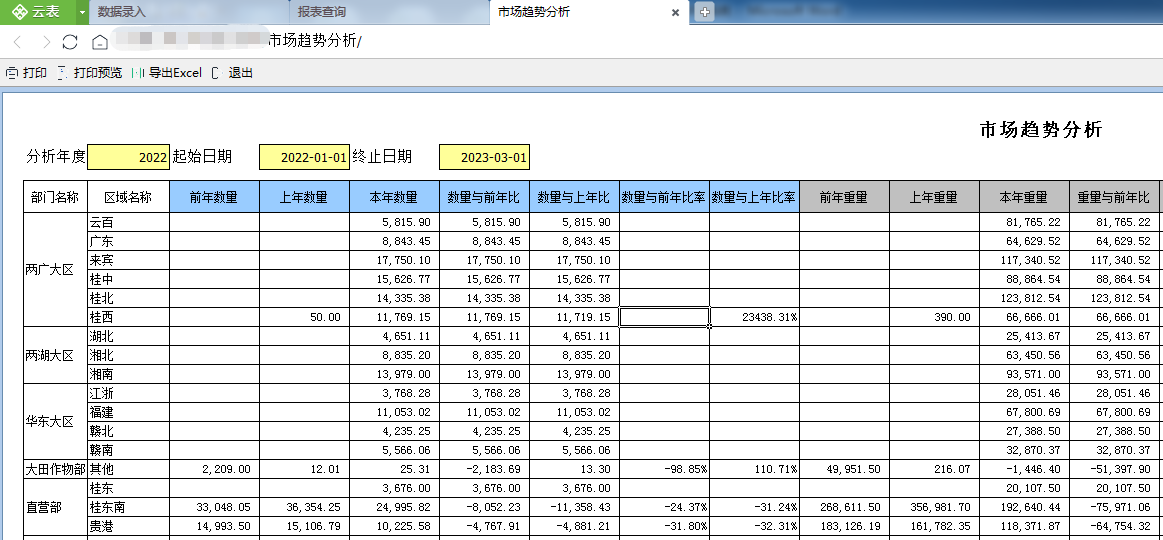Select the 数量与前年比率 column header
This screenshot has height=540, width=1163.
[665, 197]
